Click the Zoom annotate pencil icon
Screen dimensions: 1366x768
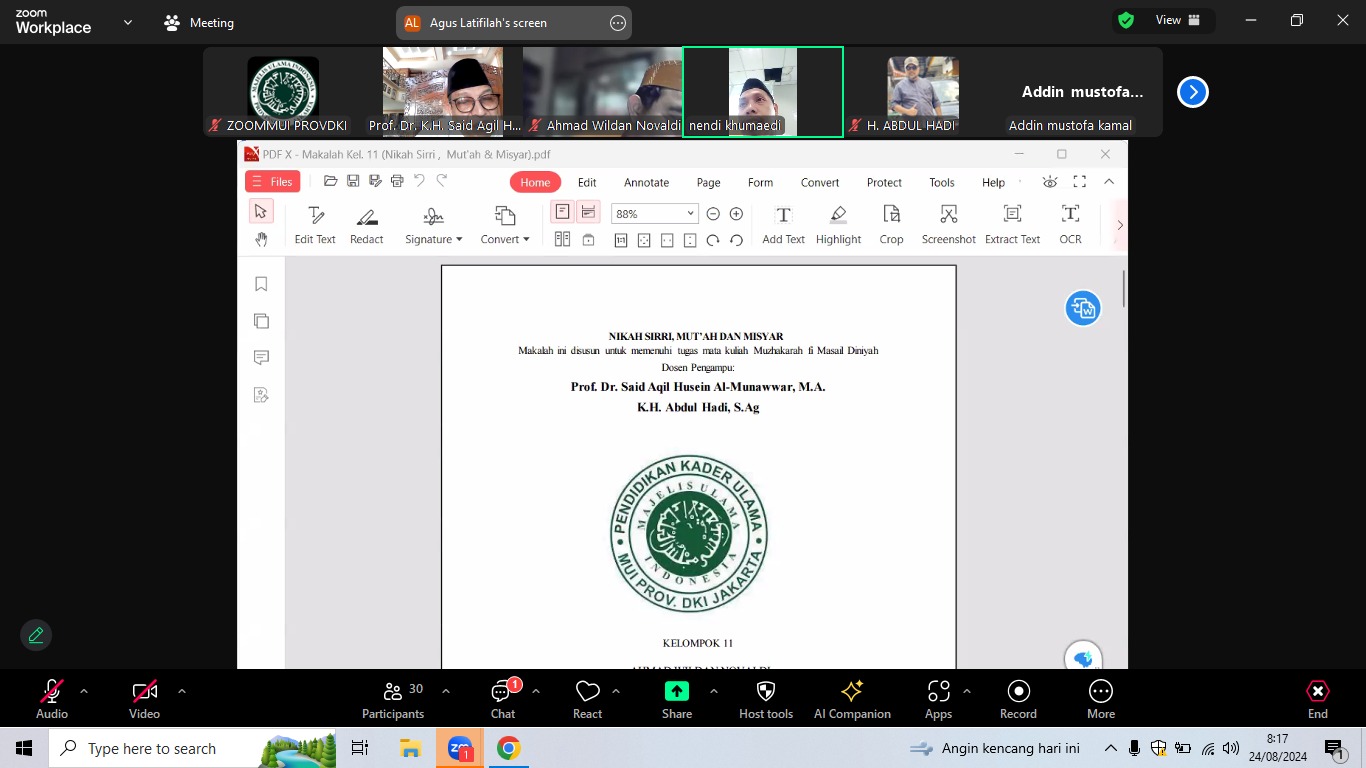36,635
